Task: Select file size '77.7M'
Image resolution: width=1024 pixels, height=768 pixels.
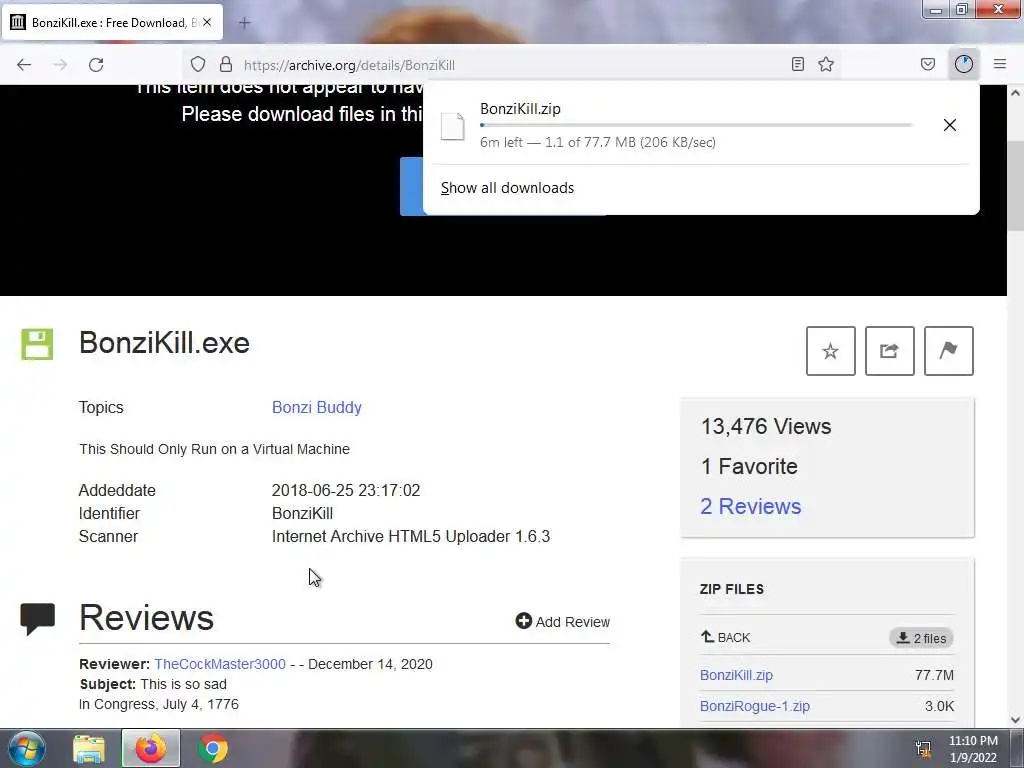Action: click(935, 675)
